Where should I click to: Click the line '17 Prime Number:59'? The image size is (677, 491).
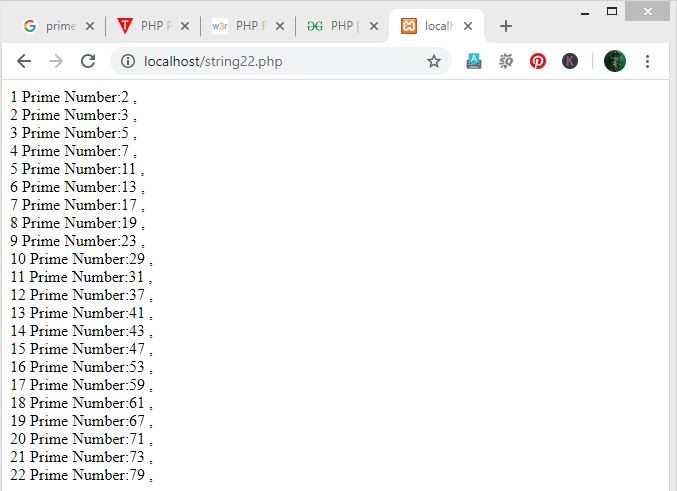(x=81, y=385)
